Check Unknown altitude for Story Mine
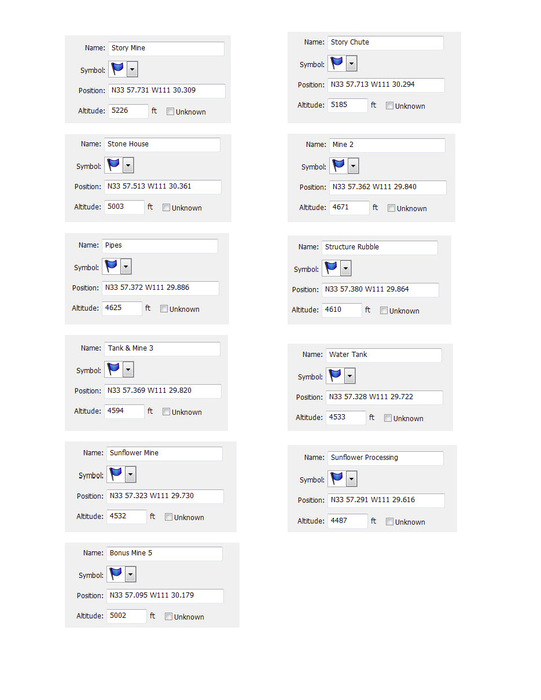This screenshot has width=541, height=700. [x=170, y=112]
